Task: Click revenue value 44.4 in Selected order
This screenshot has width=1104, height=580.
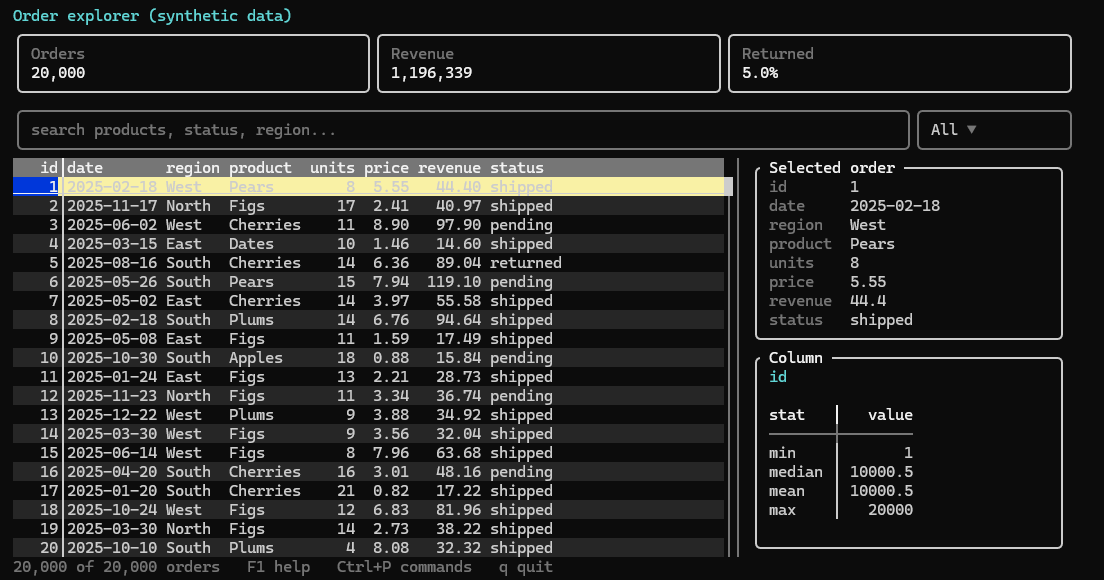Action: tap(868, 301)
